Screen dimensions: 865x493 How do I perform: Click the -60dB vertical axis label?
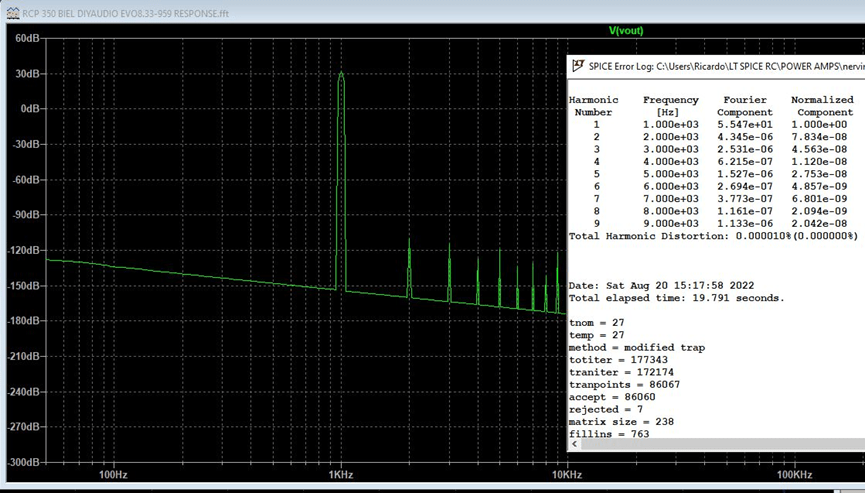25,180
